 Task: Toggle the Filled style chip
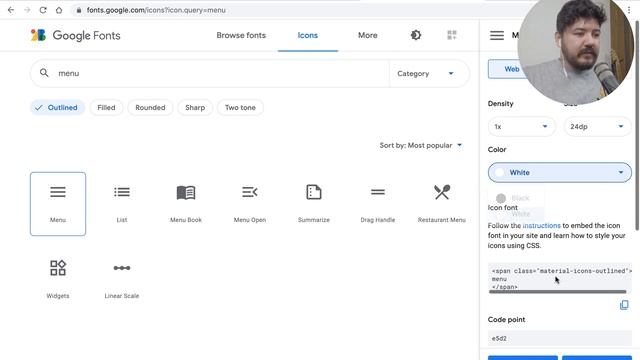pos(106,108)
